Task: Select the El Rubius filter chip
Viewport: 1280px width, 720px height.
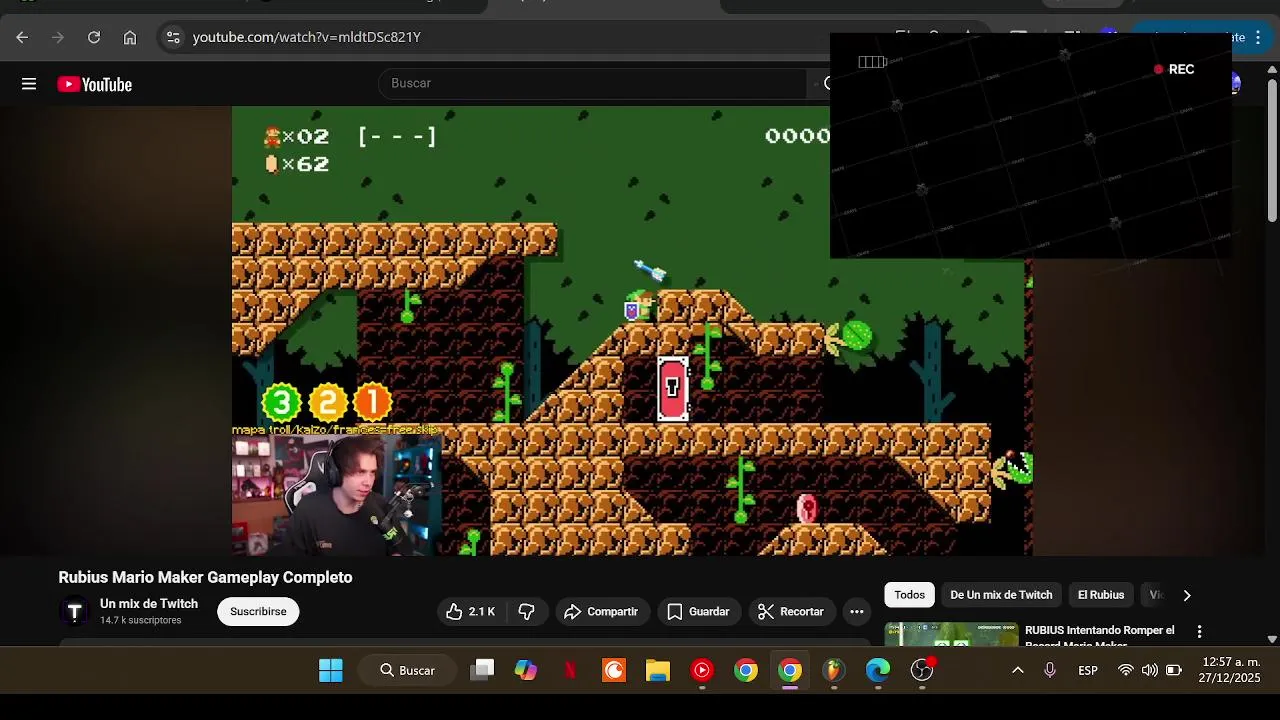Action: click(x=1101, y=595)
